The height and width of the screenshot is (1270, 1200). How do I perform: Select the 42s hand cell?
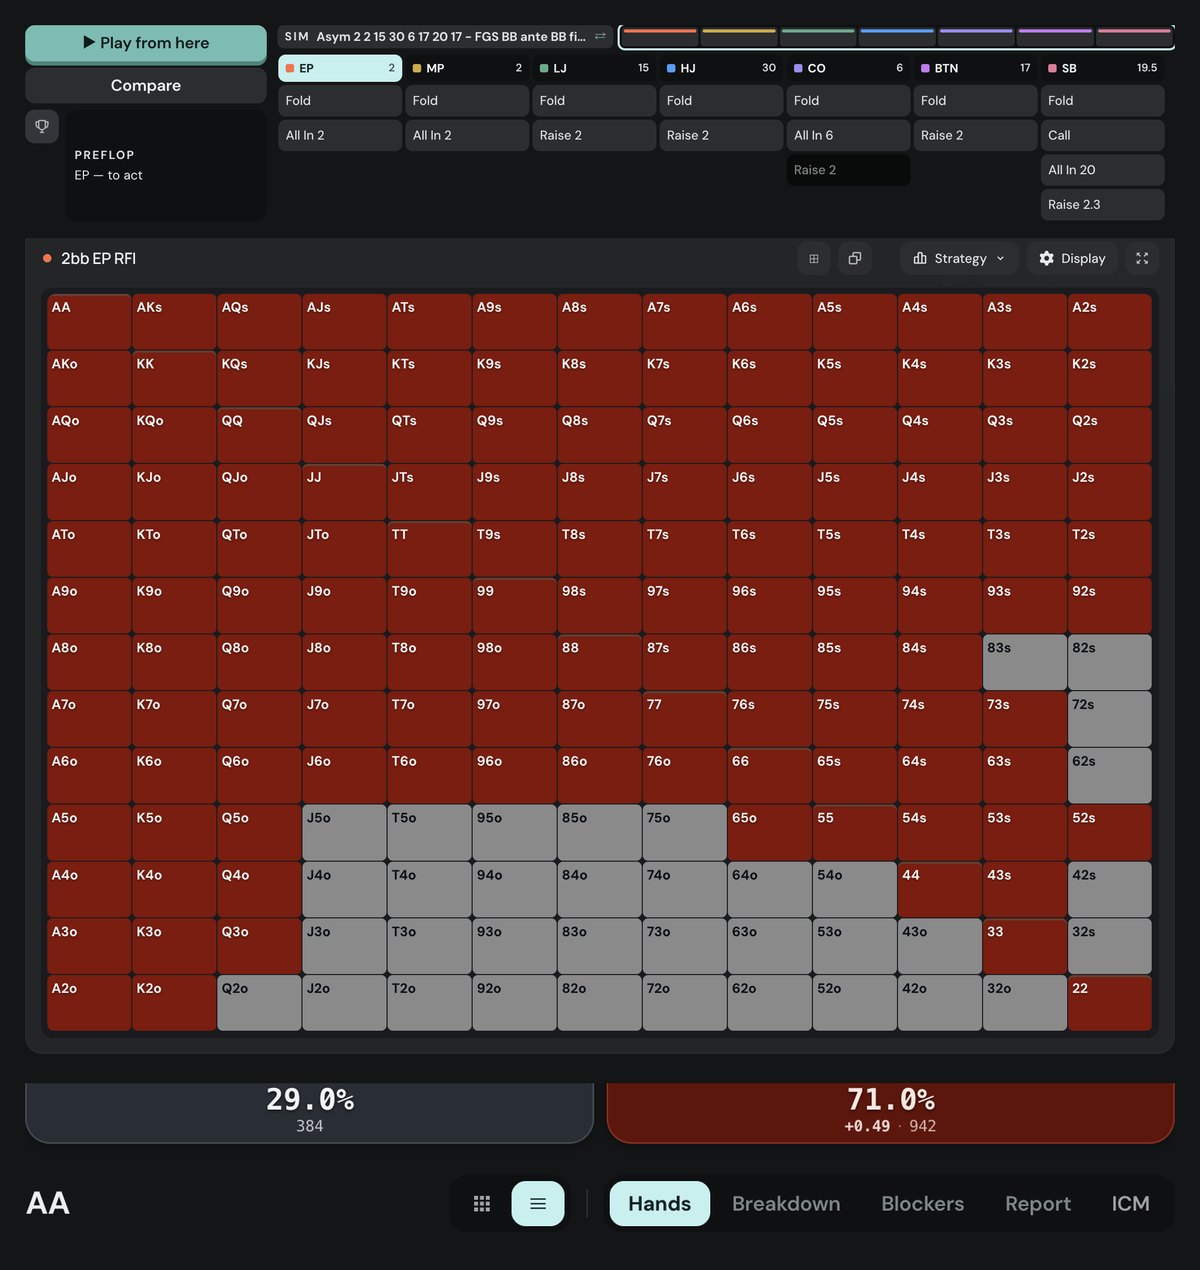coord(1110,889)
